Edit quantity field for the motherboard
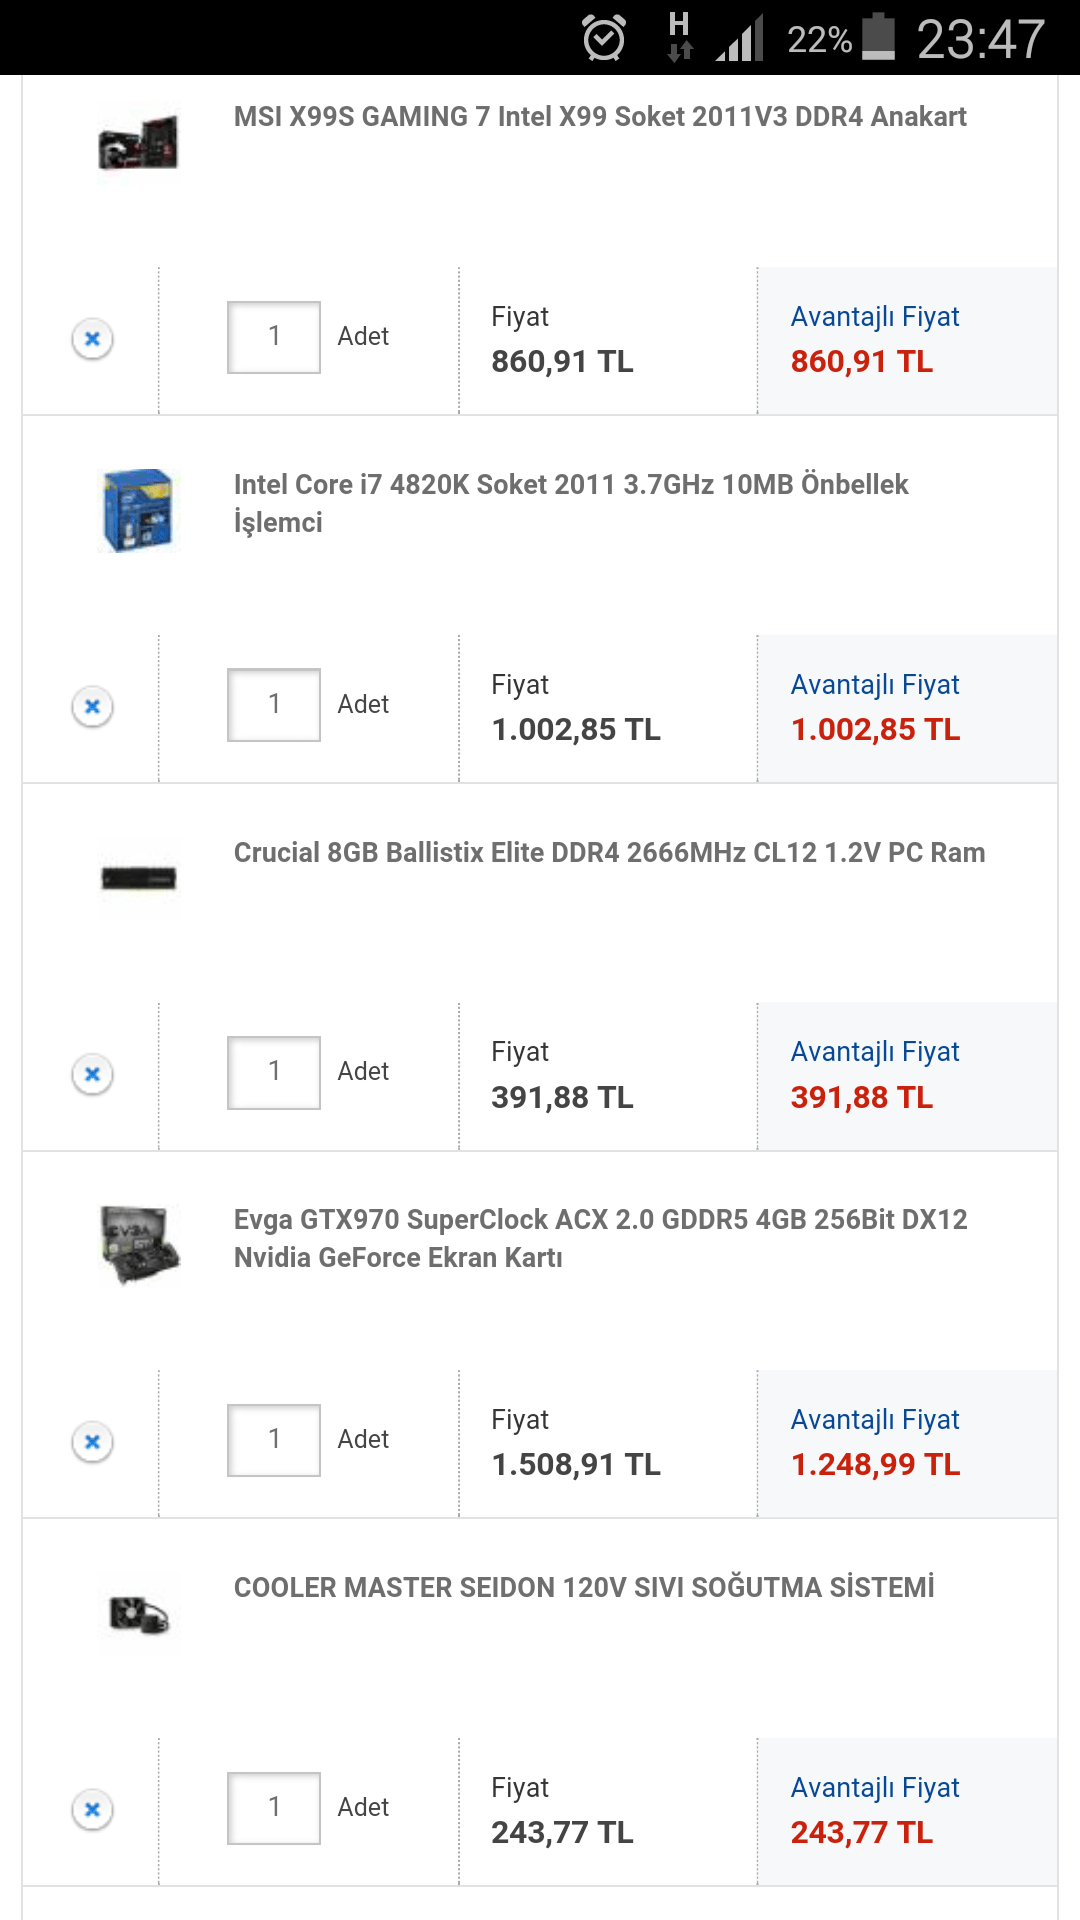This screenshot has width=1080, height=1920. (x=273, y=337)
